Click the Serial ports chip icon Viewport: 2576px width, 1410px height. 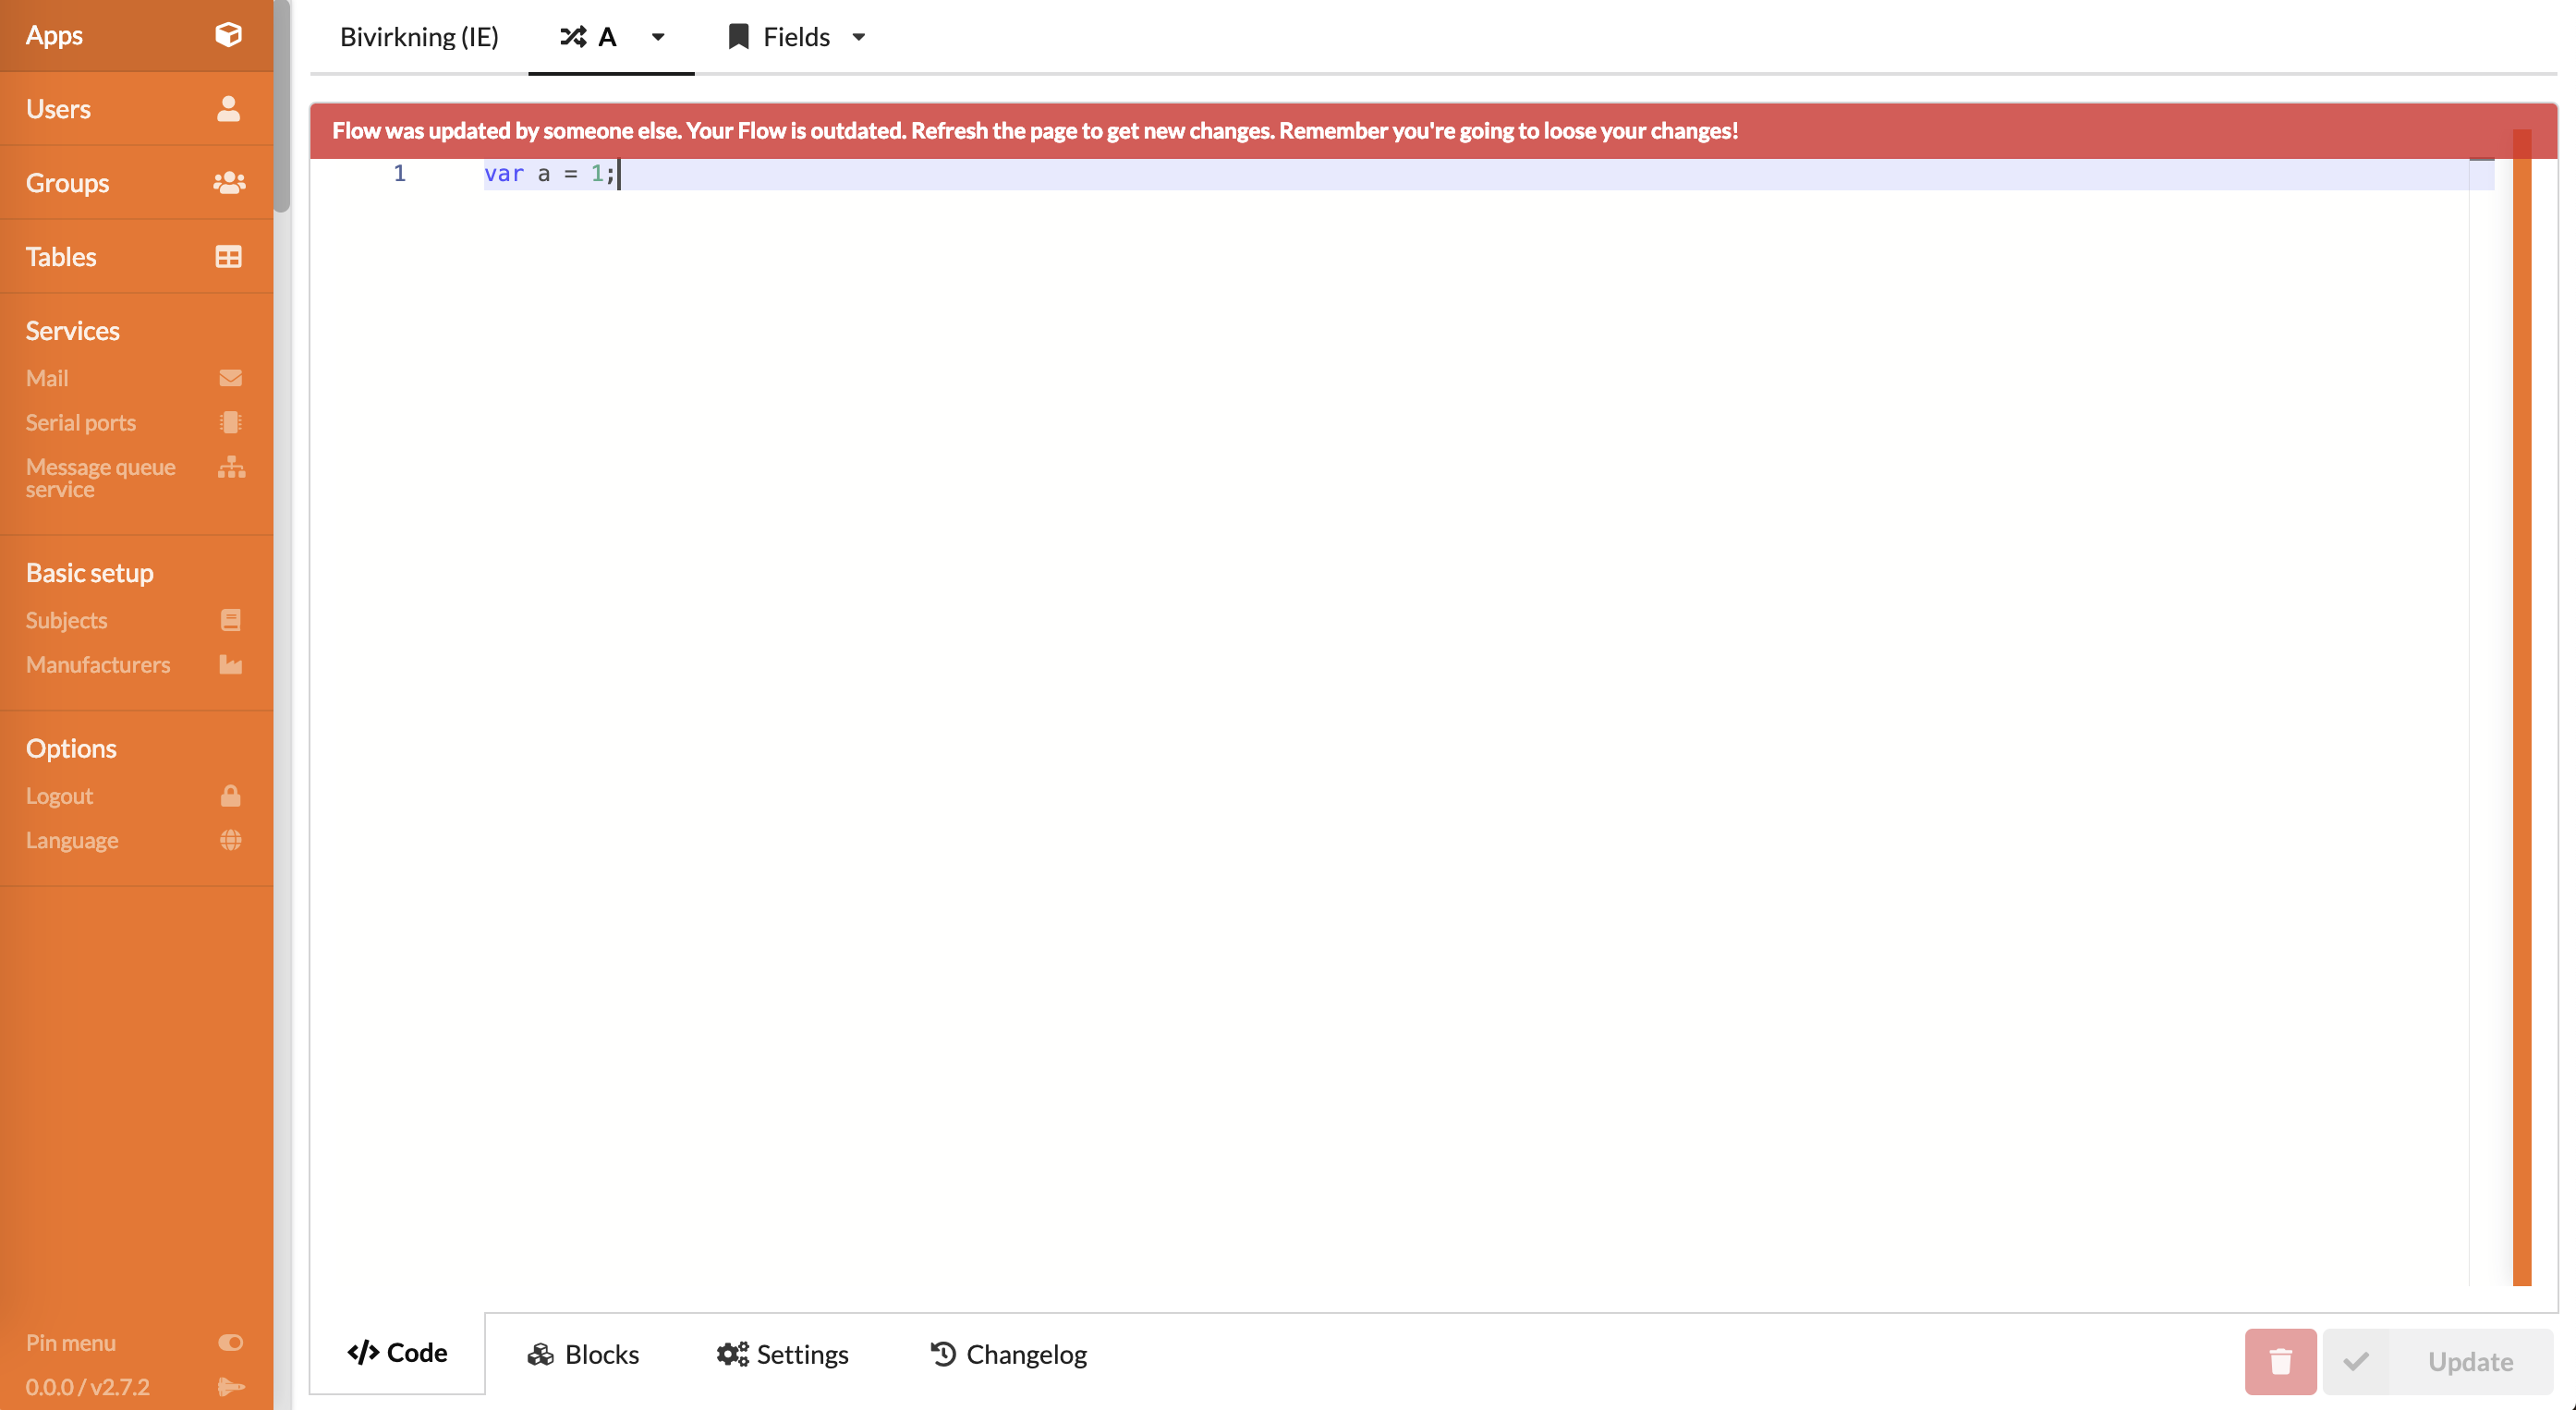pos(230,422)
